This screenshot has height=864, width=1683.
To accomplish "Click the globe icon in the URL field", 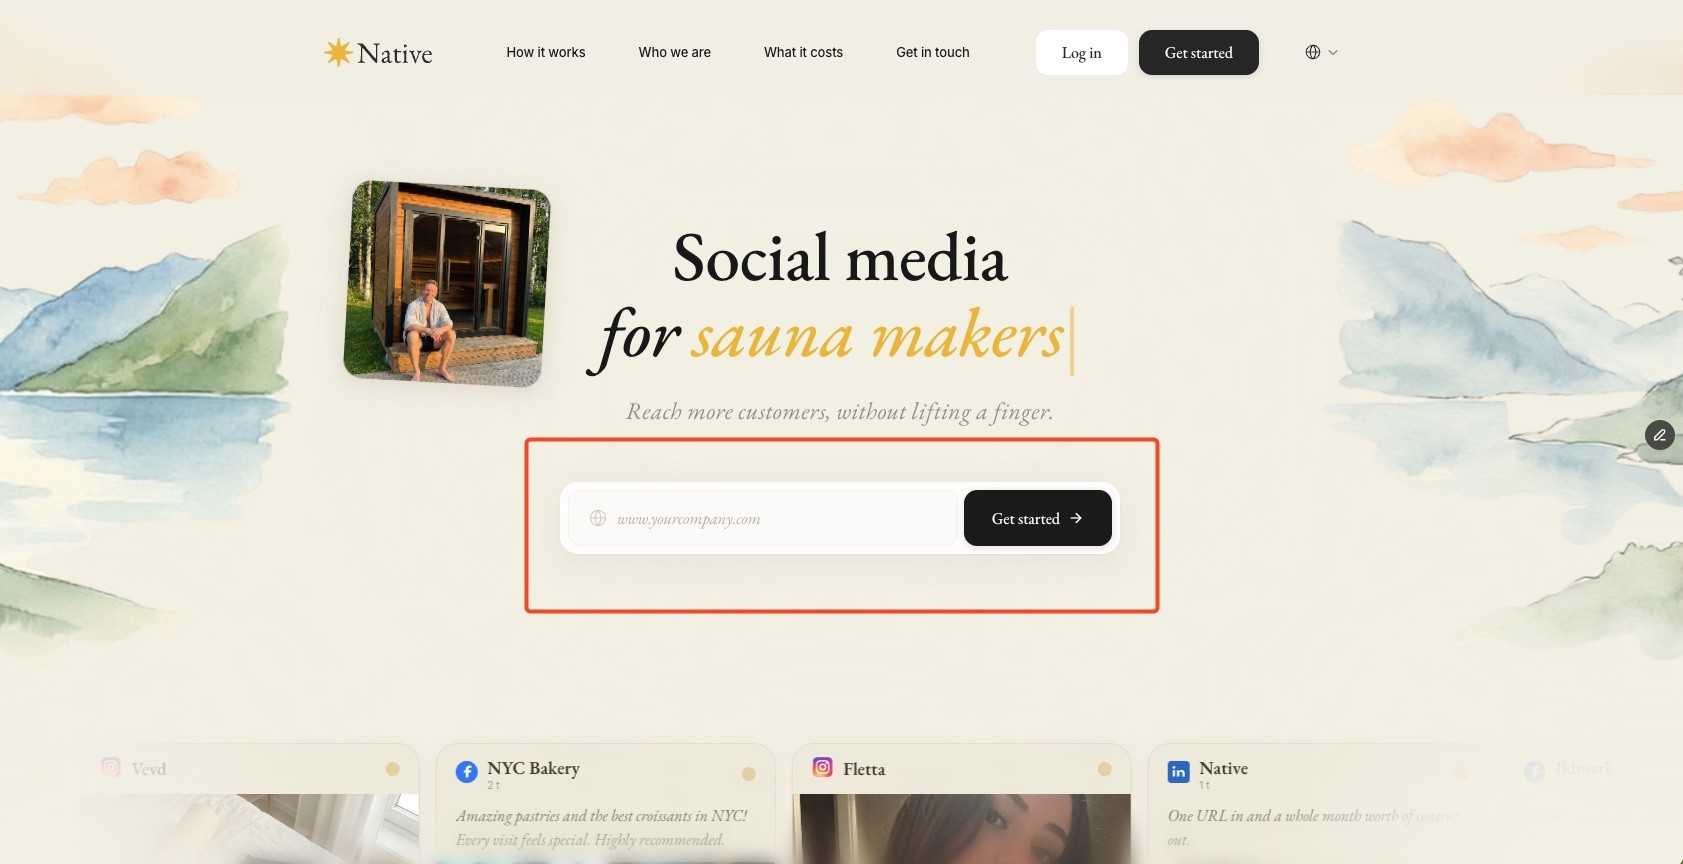I will tap(598, 518).
